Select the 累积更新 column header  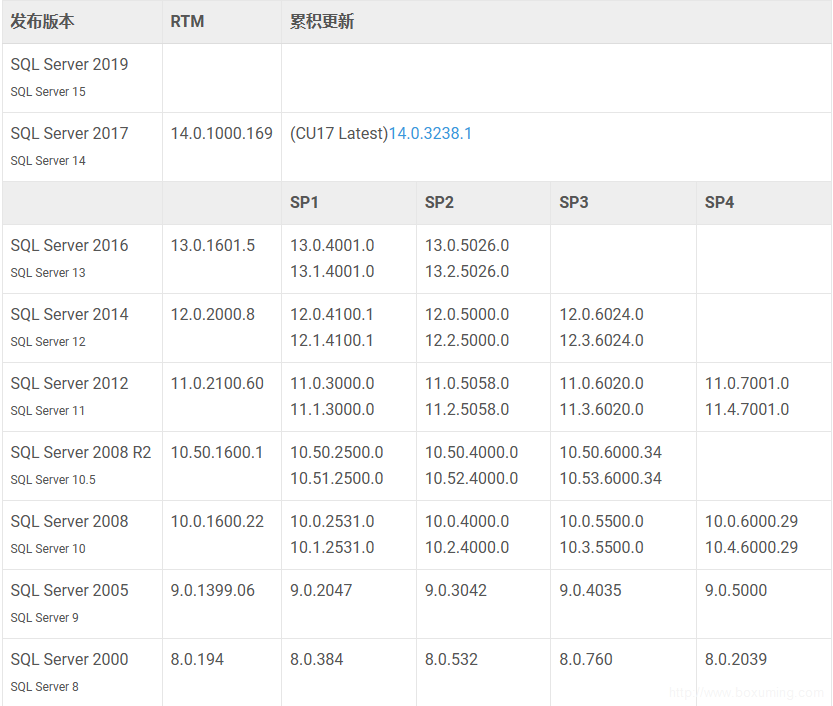click(x=322, y=22)
